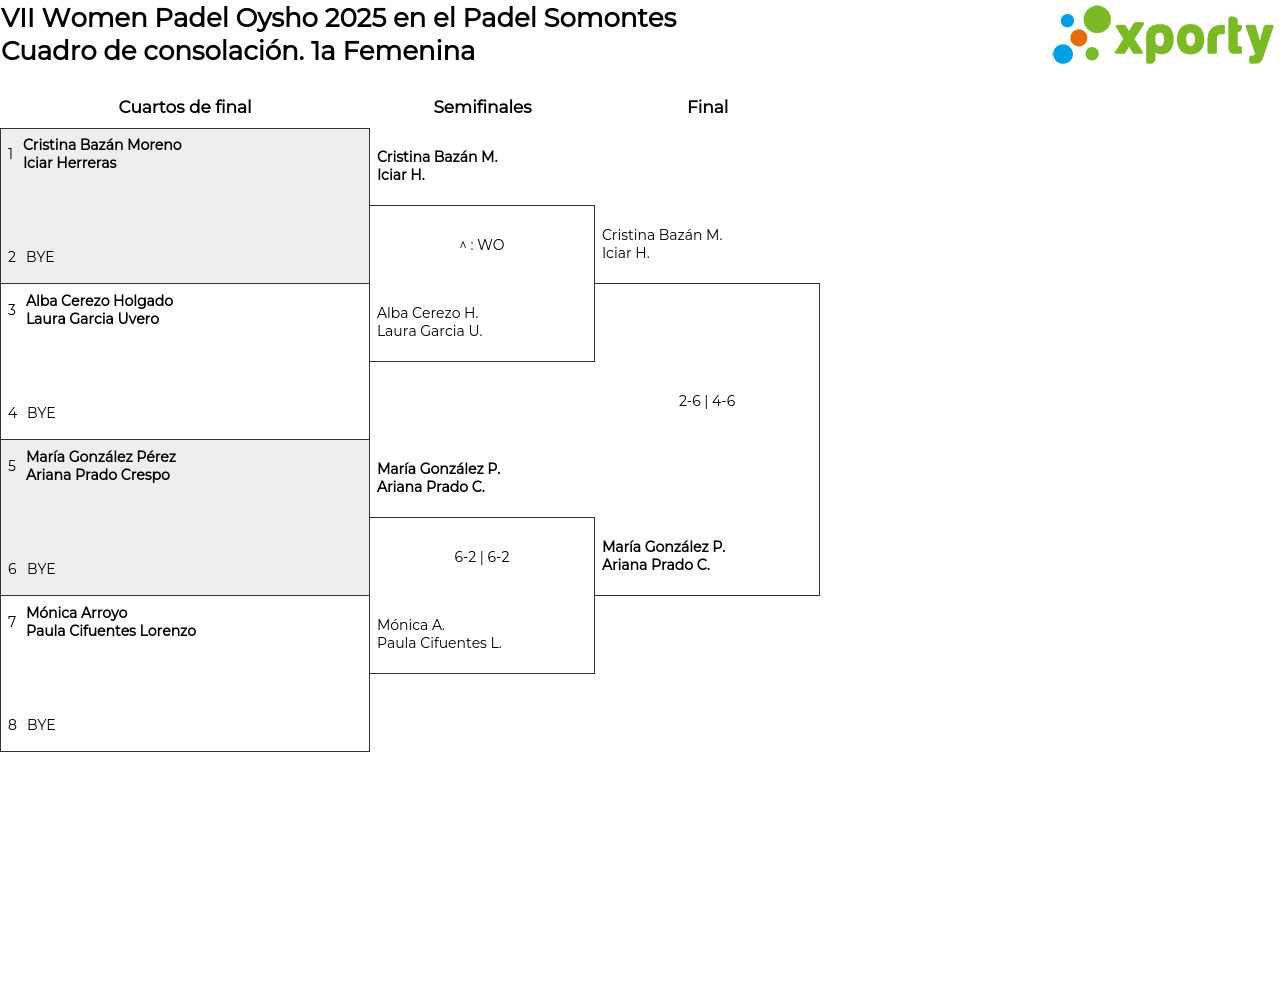Screen dimensions: 1280x982
Task: Click the xporty logo
Action: point(1162,36)
